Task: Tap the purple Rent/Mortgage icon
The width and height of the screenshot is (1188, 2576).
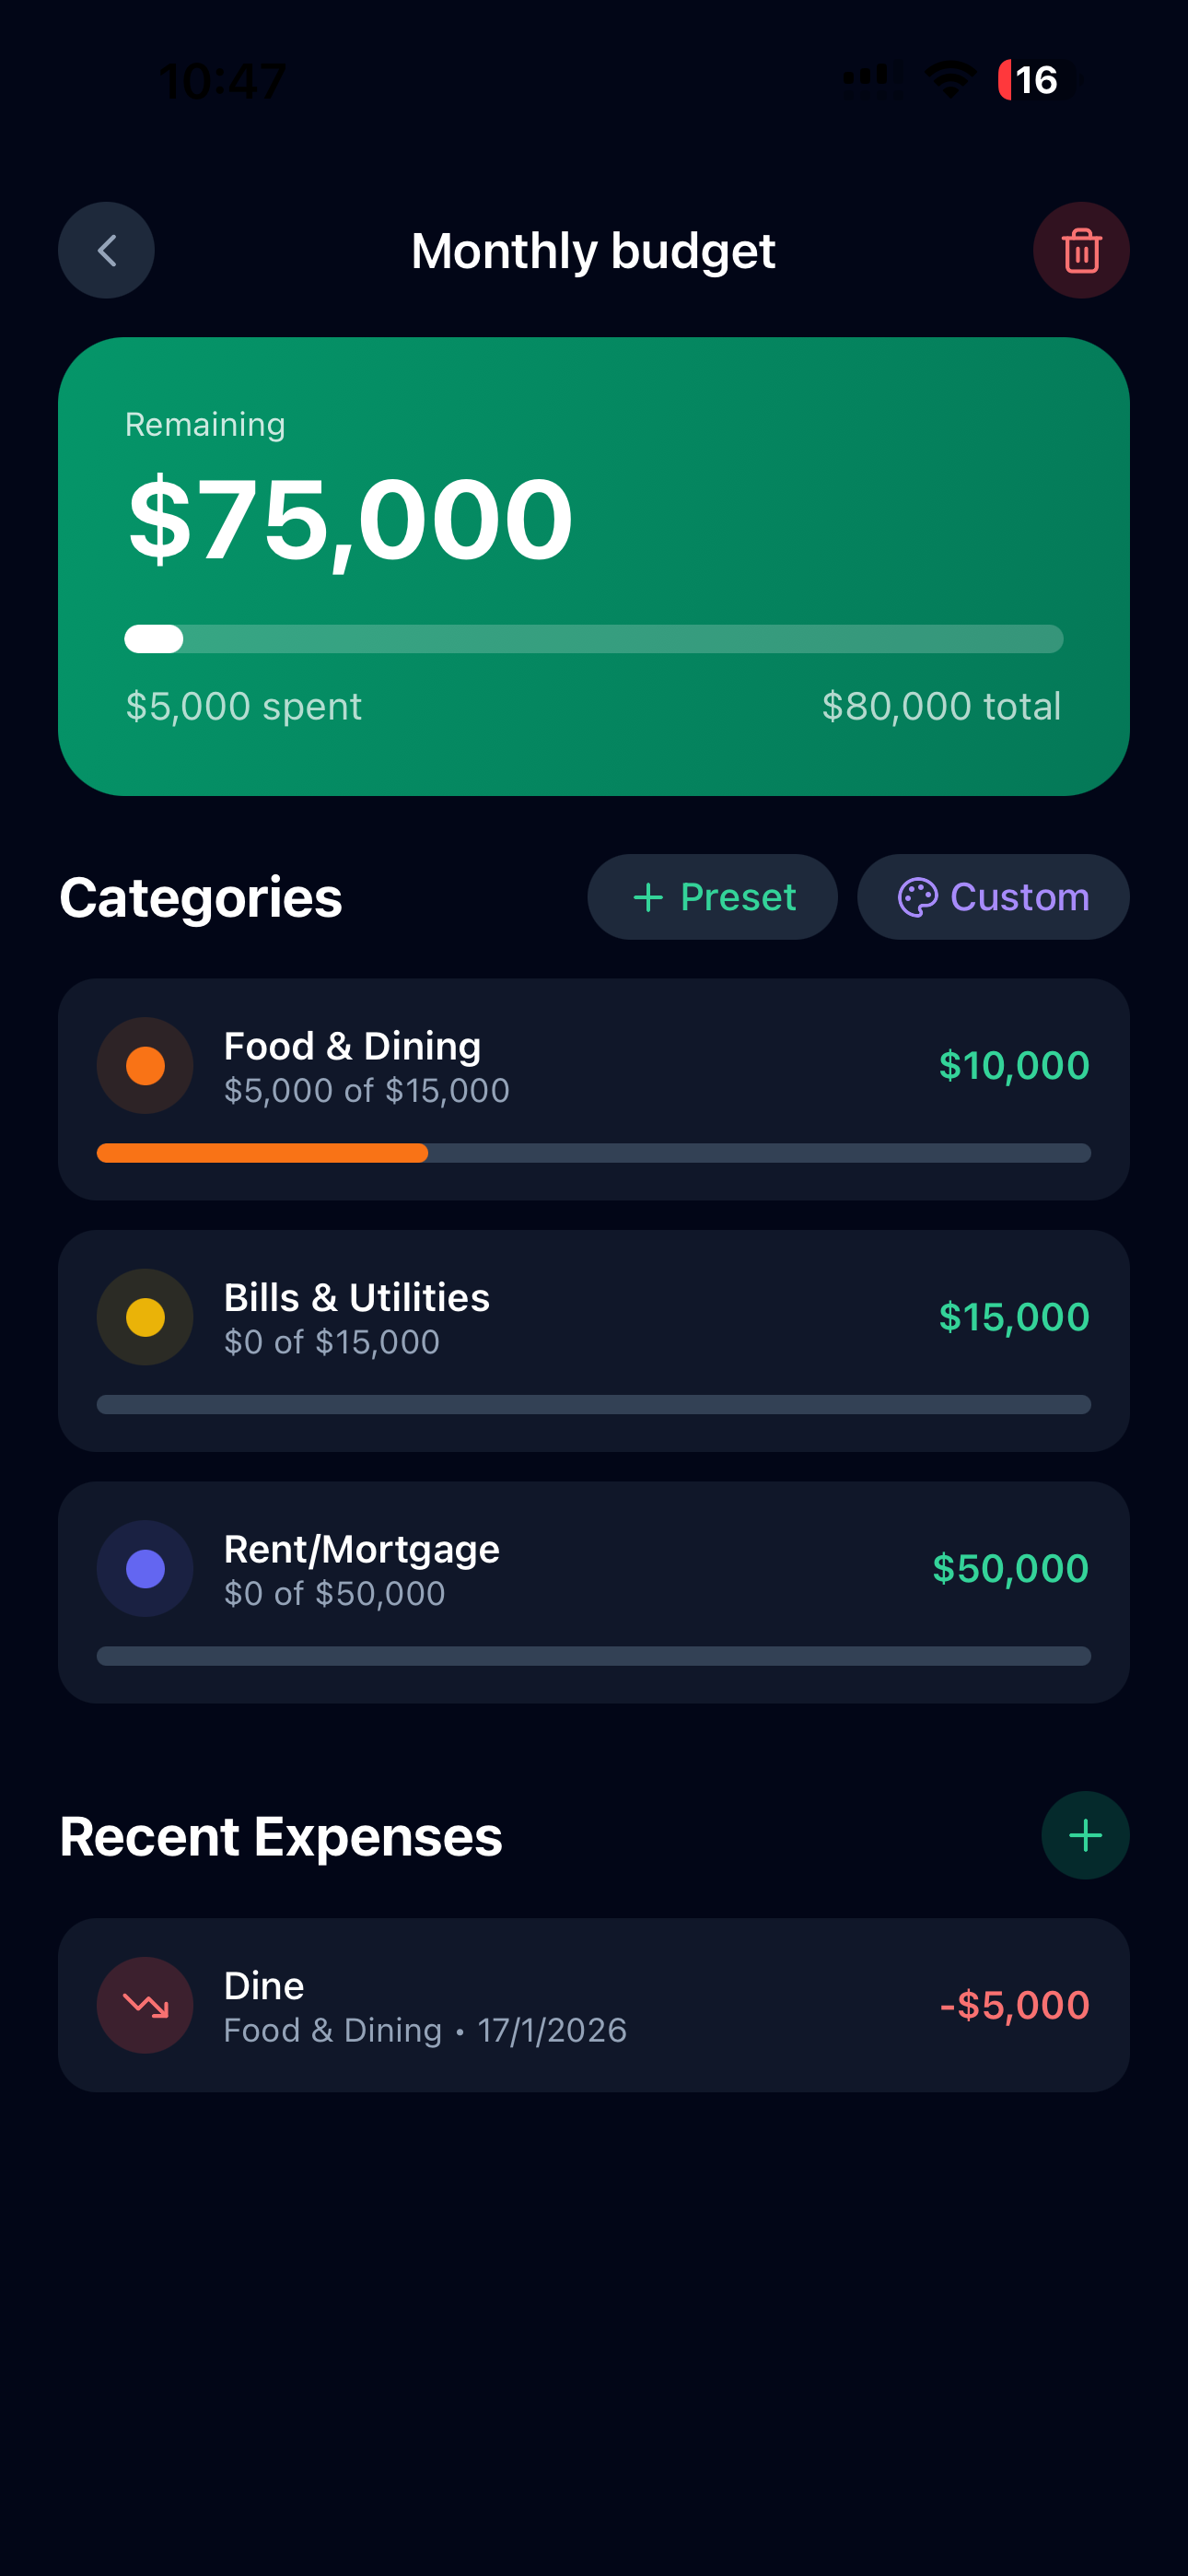Action: point(145,1569)
